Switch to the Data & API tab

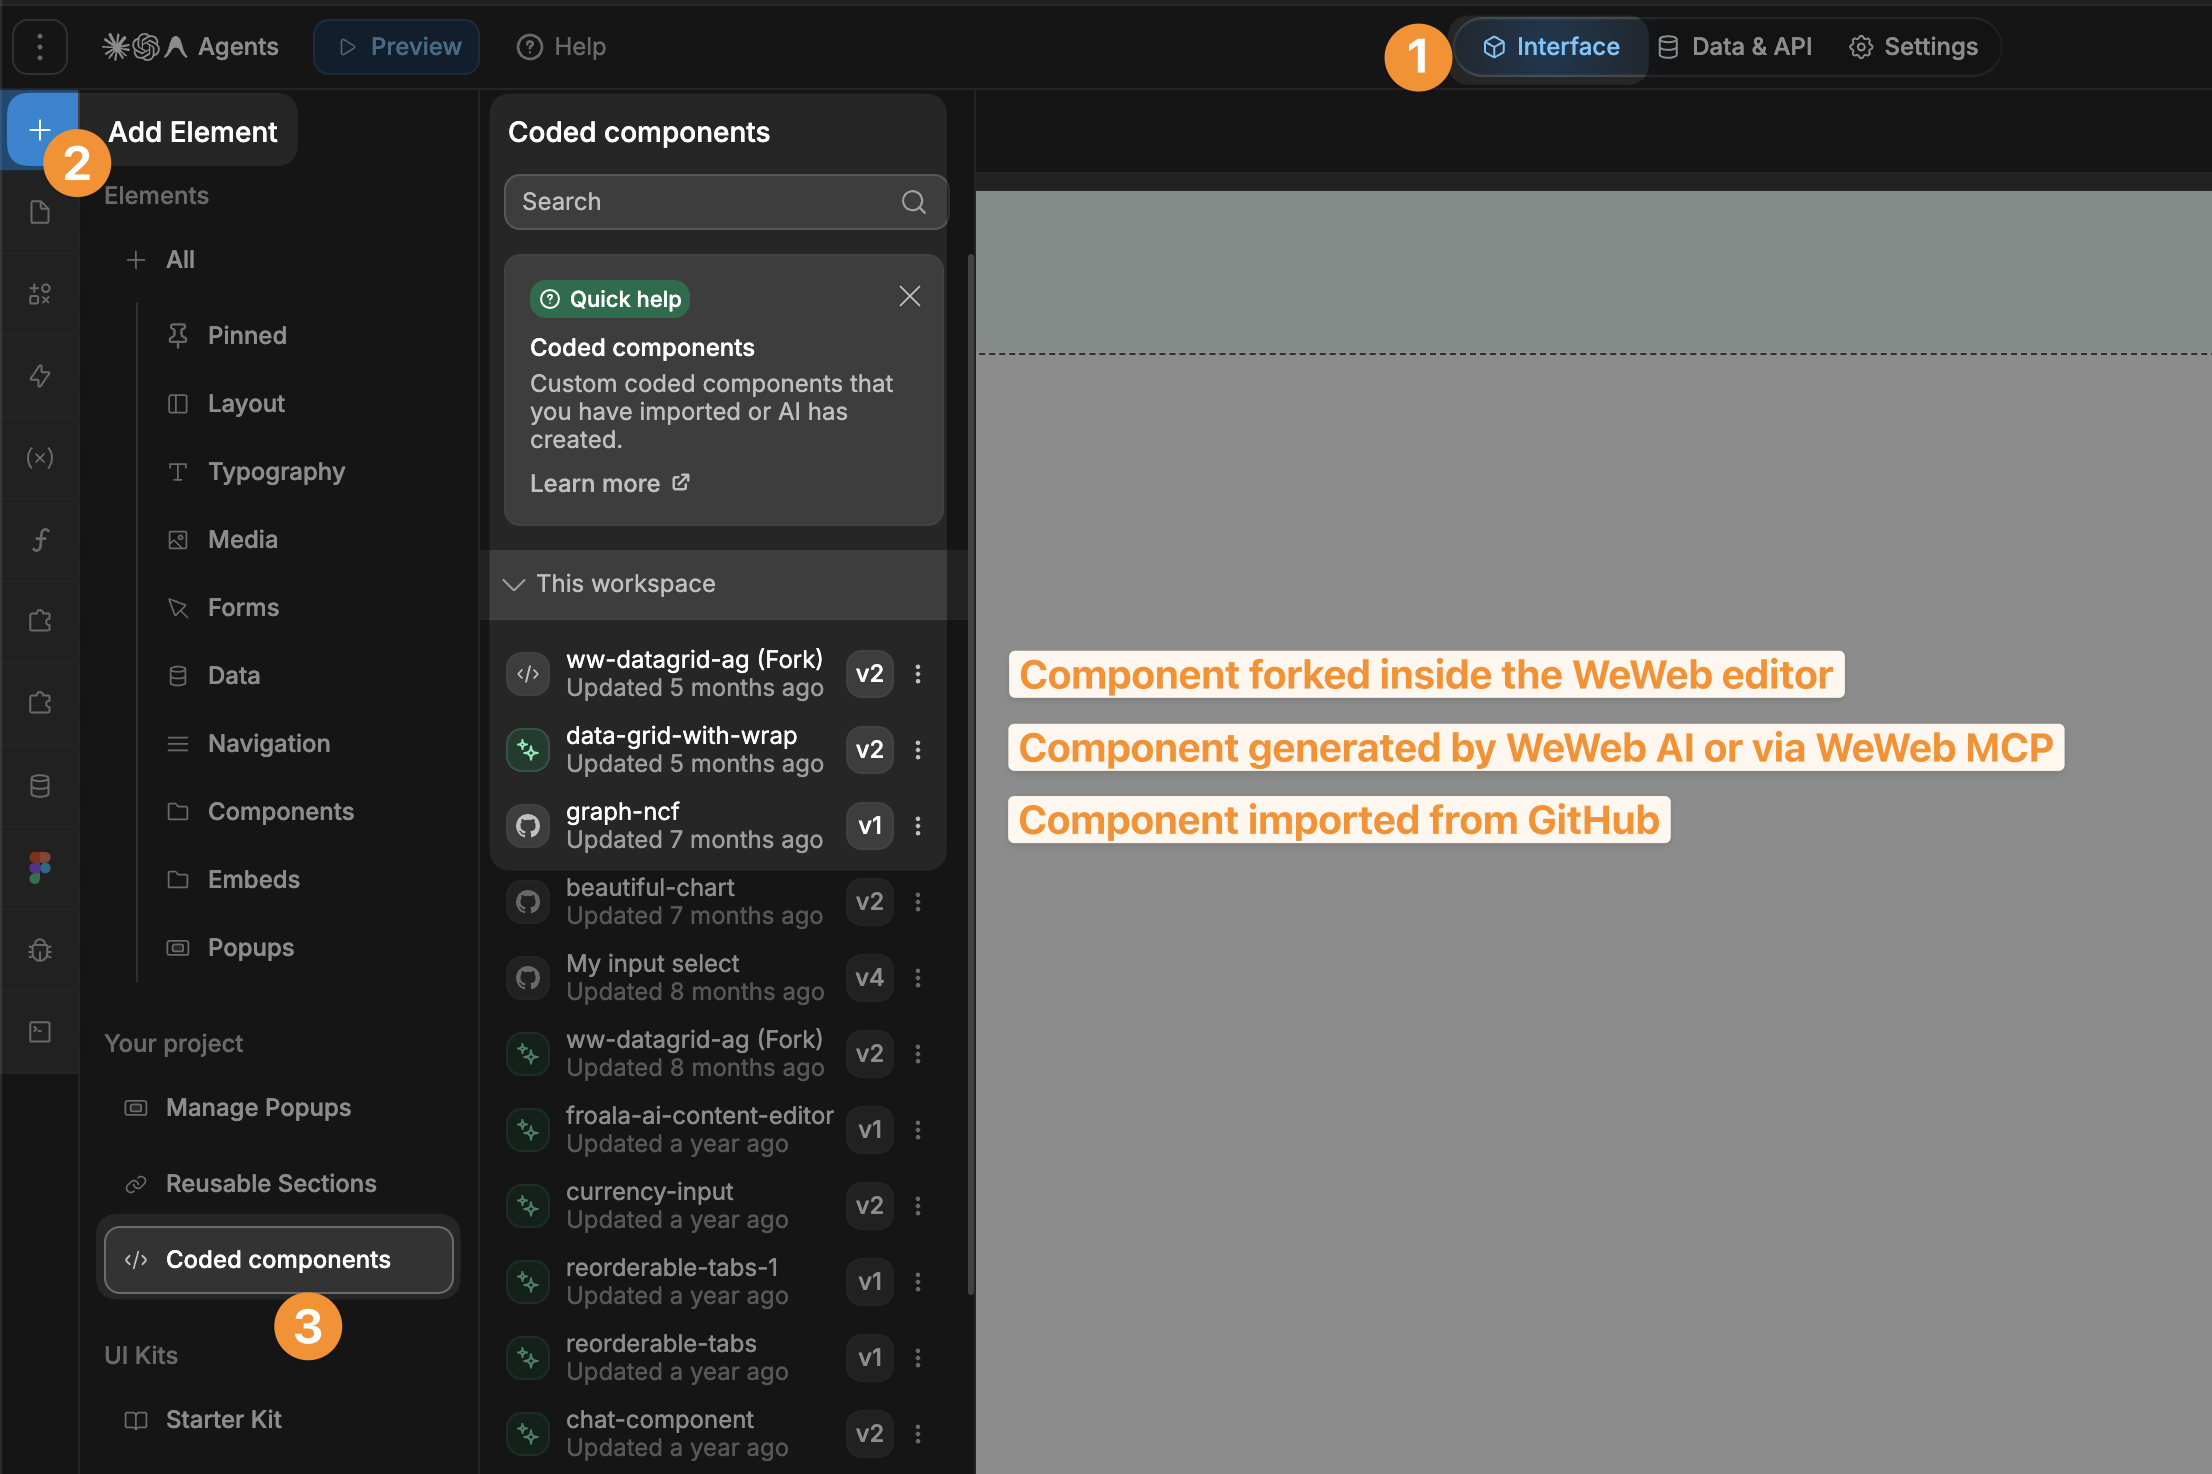(1735, 47)
